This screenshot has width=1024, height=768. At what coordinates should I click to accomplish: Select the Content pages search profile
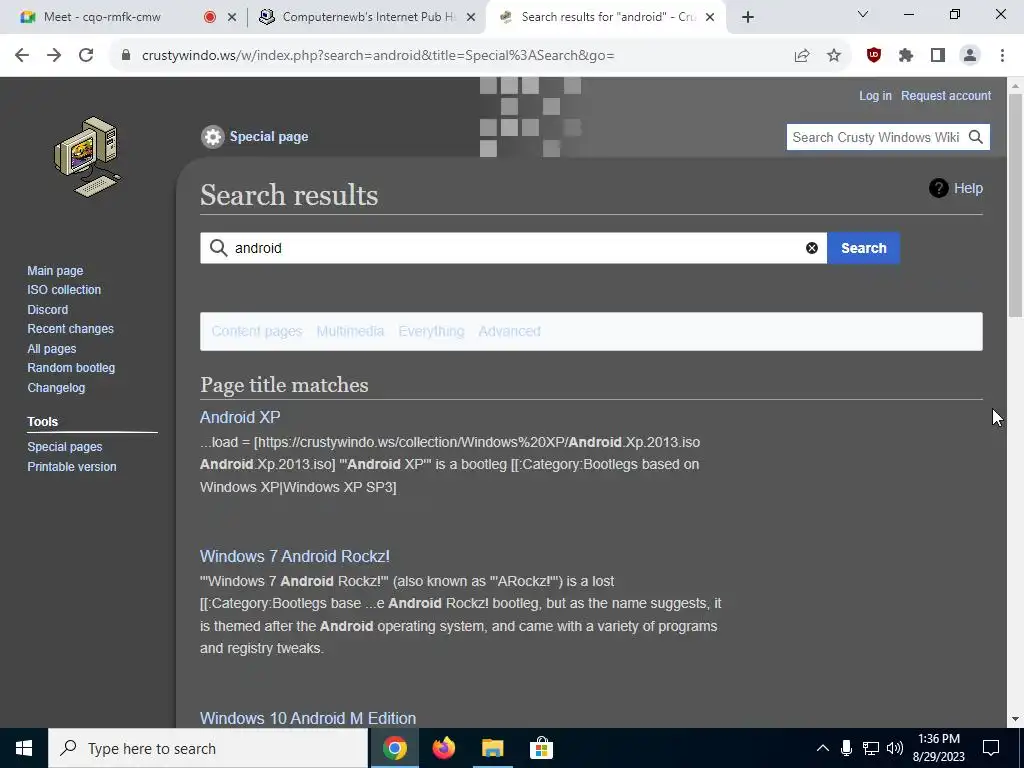click(257, 331)
